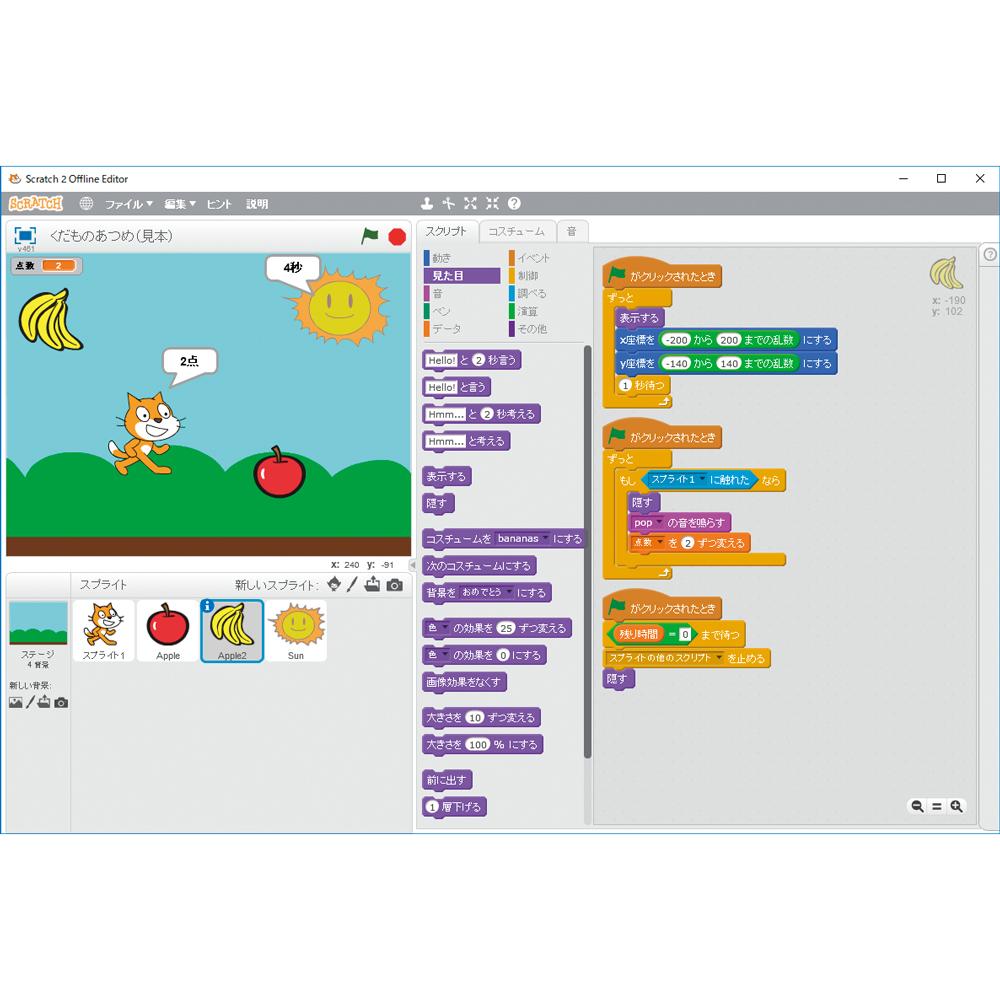Open スプライトの他のスクリプト stop dropdown

666,658
